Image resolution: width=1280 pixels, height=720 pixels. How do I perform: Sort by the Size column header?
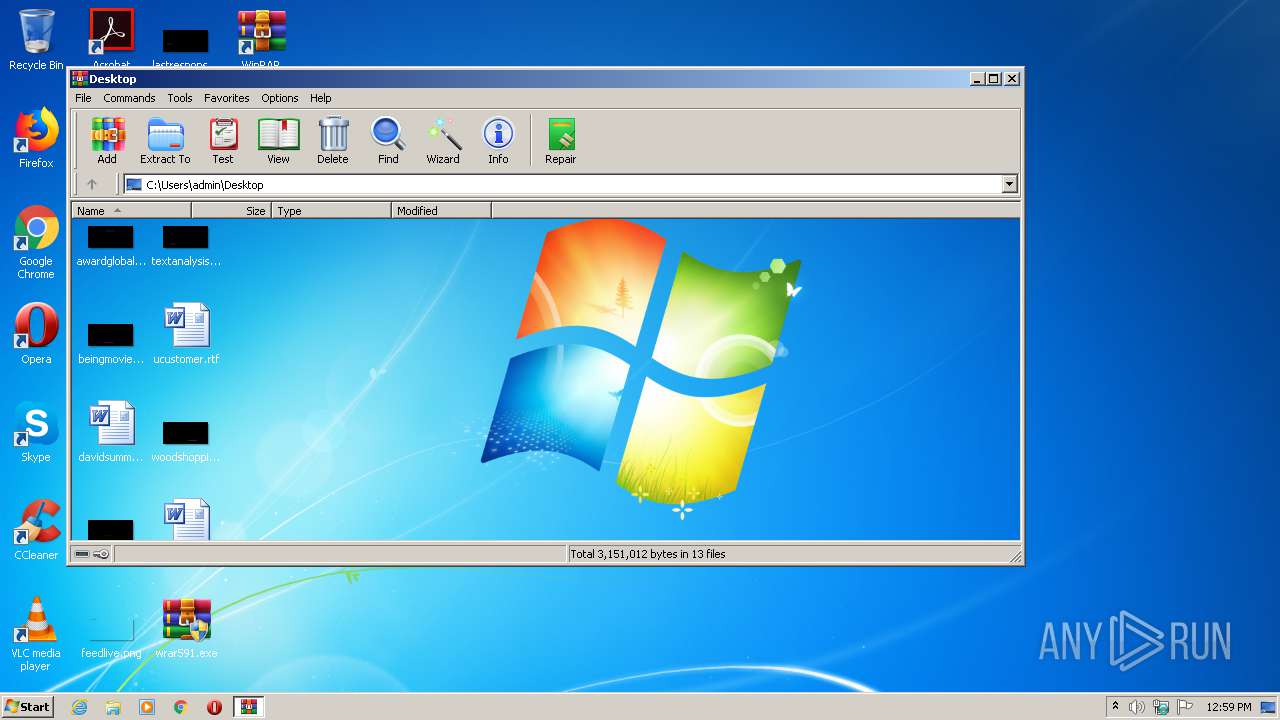point(231,211)
